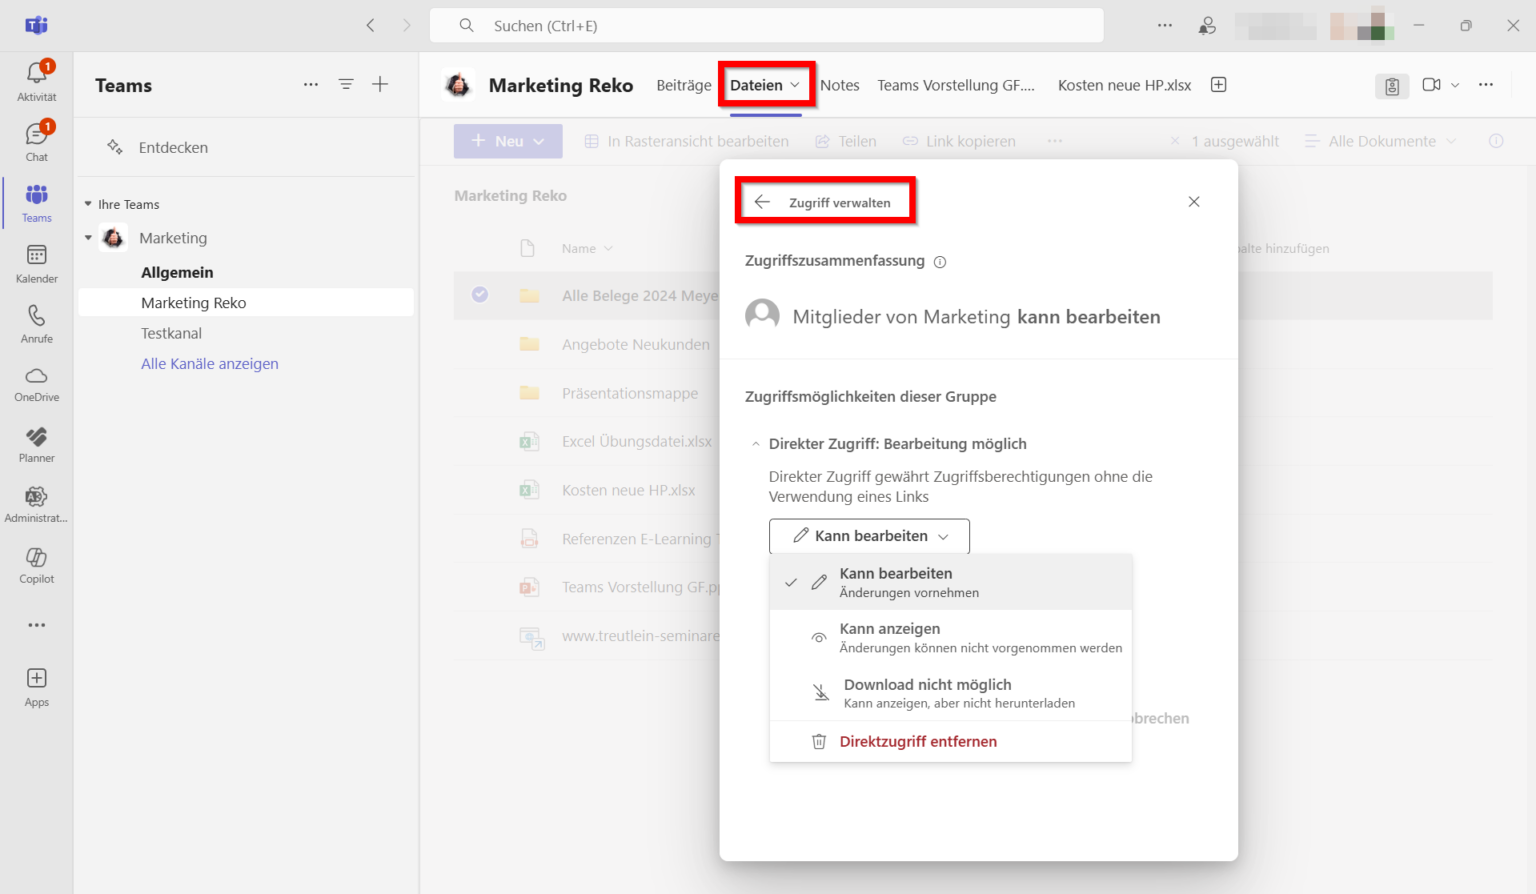Click Direktzugriff entfernen
This screenshot has height=894, width=1536.
click(x=917, y=741)
